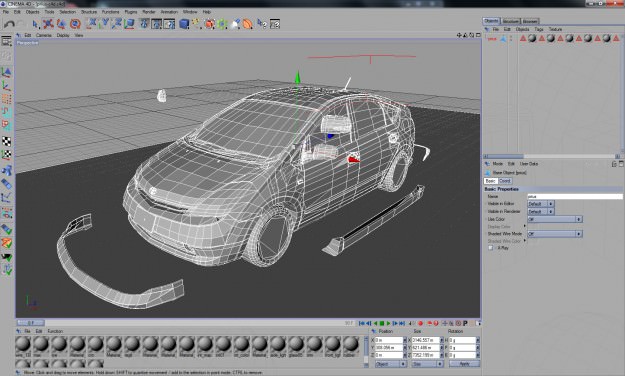Click the Name input field
Viewport: 625px width, 376px height.
tap(574, 197)
